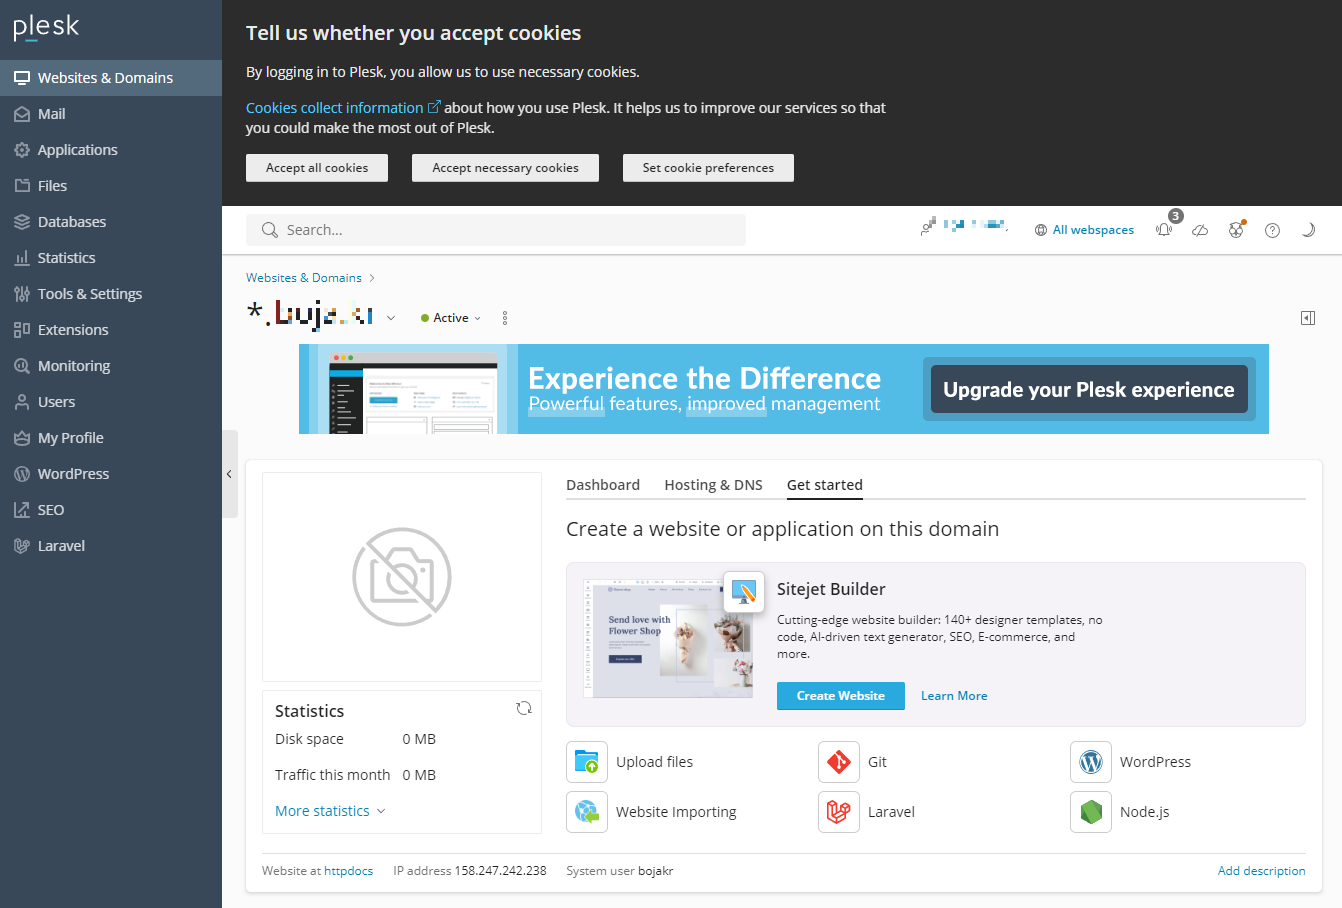Viewport: 1342px width, 908px height.
Task: Open Applications section in sidebar
Action: (x=111, y=150)
